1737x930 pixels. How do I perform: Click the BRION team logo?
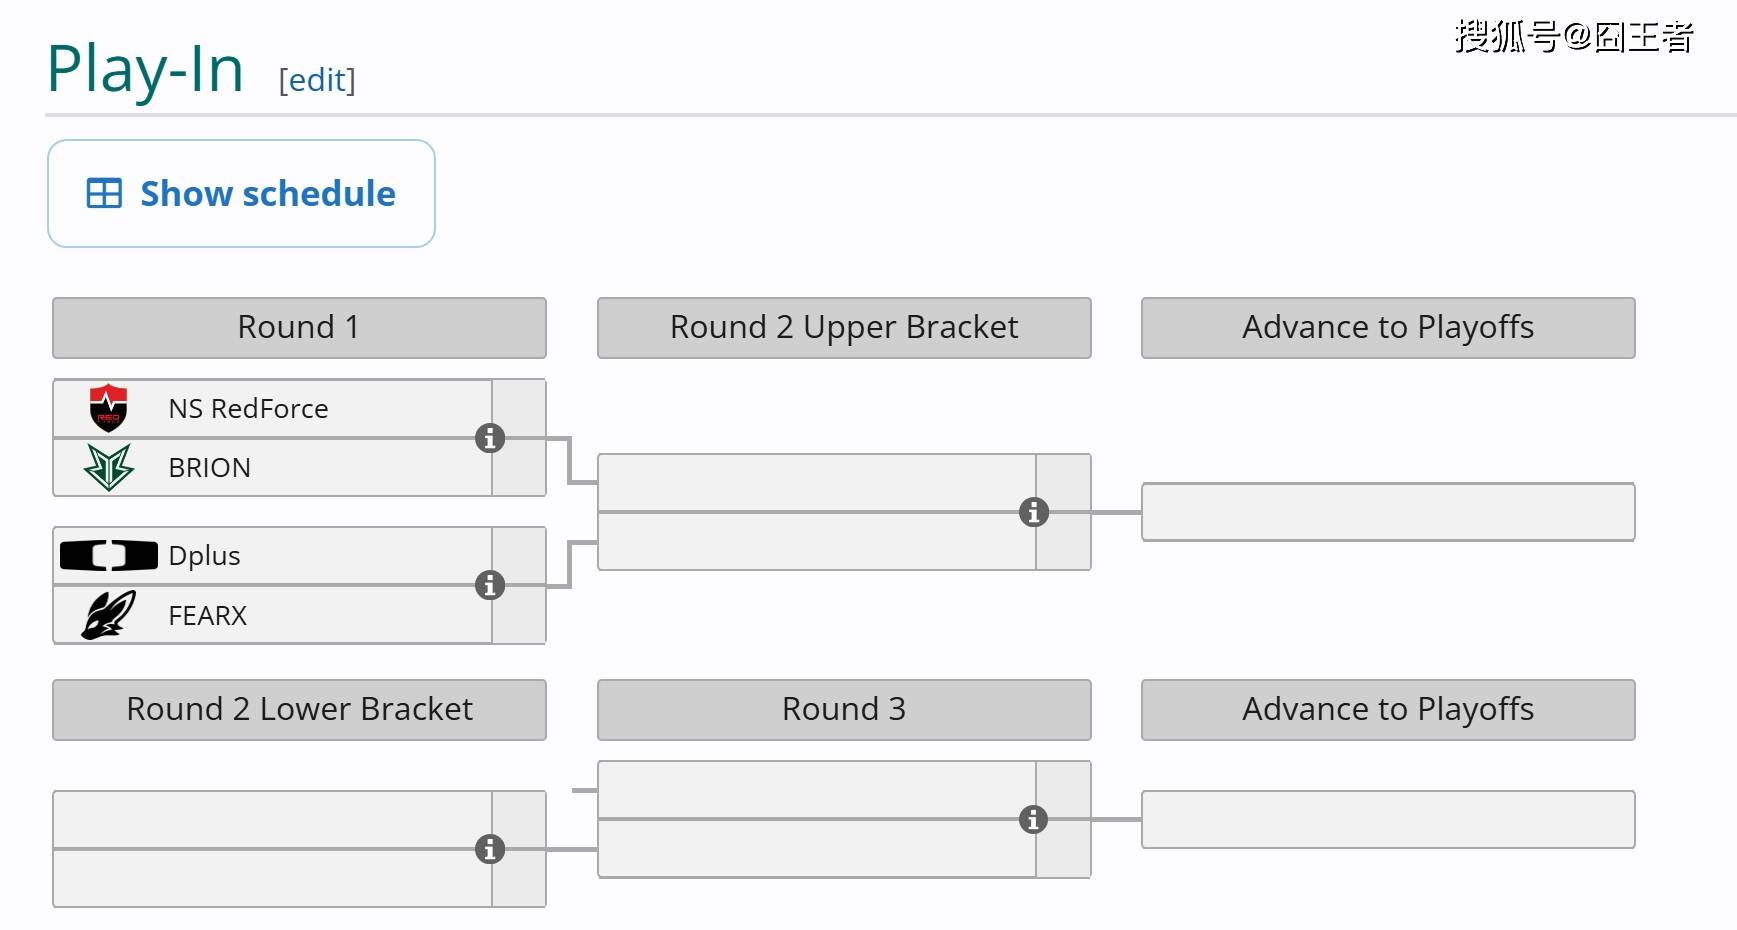(x=108, y=467)
